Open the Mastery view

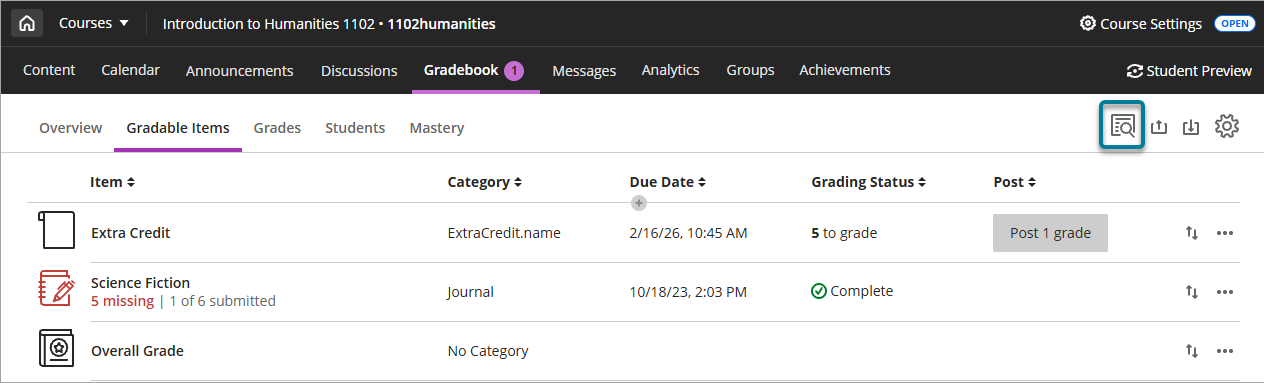pyautogui.click(x=437, y=128)
